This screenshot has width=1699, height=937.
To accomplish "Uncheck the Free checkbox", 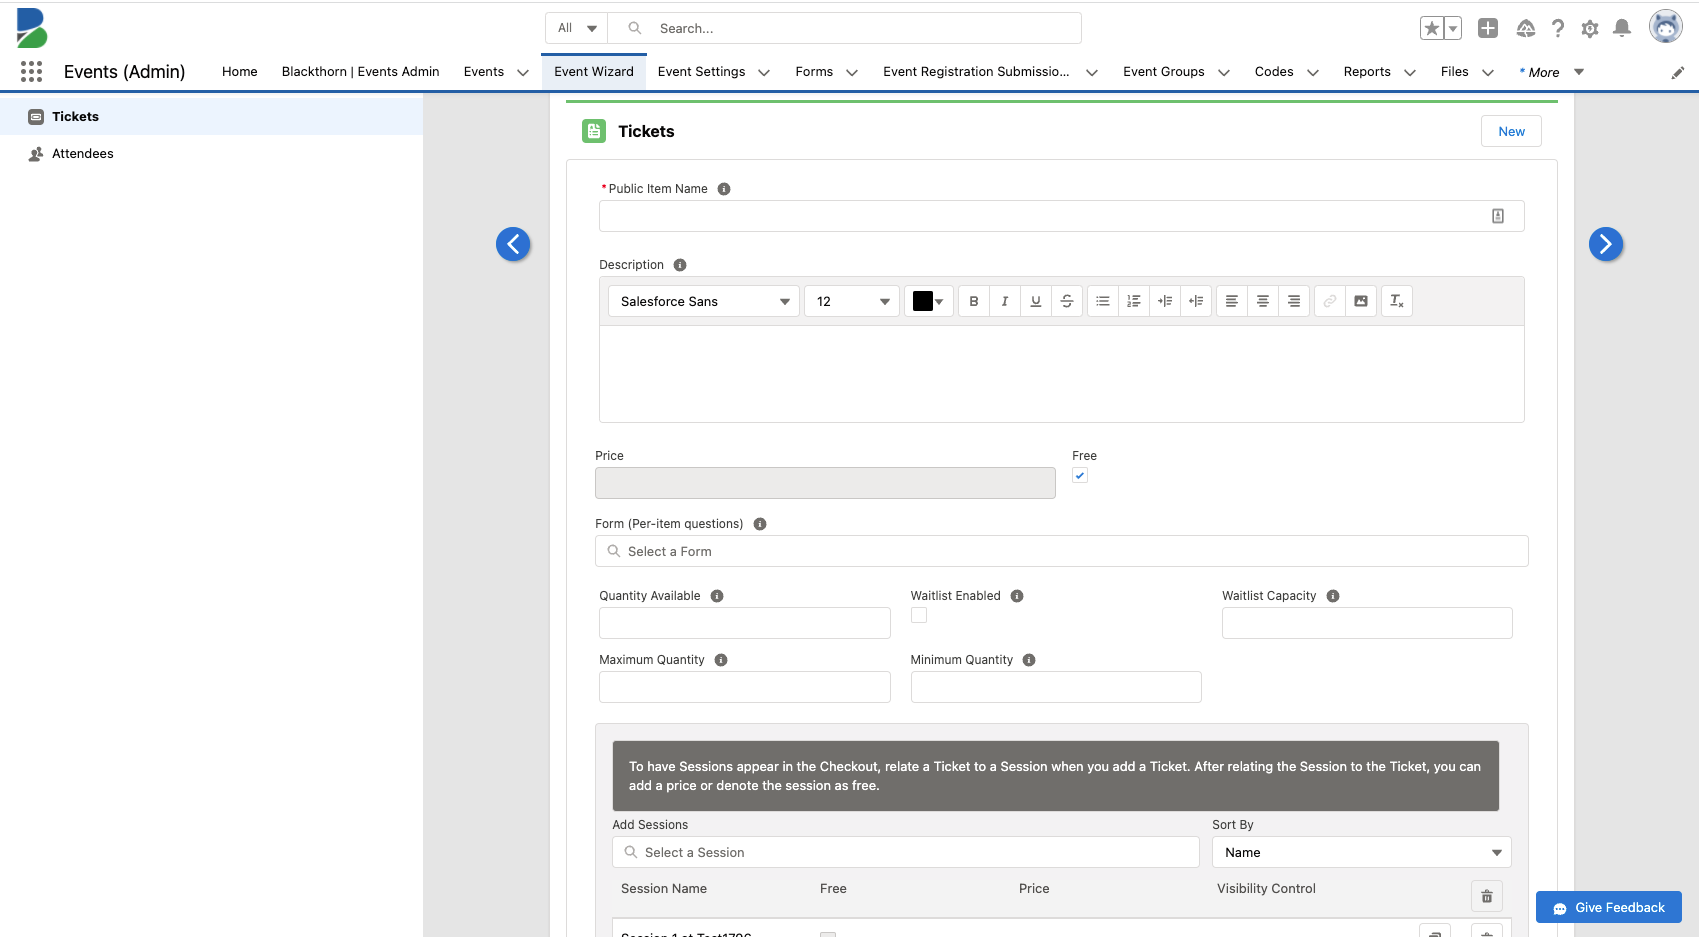I will pyautogui.click(x=1080, y=476).
